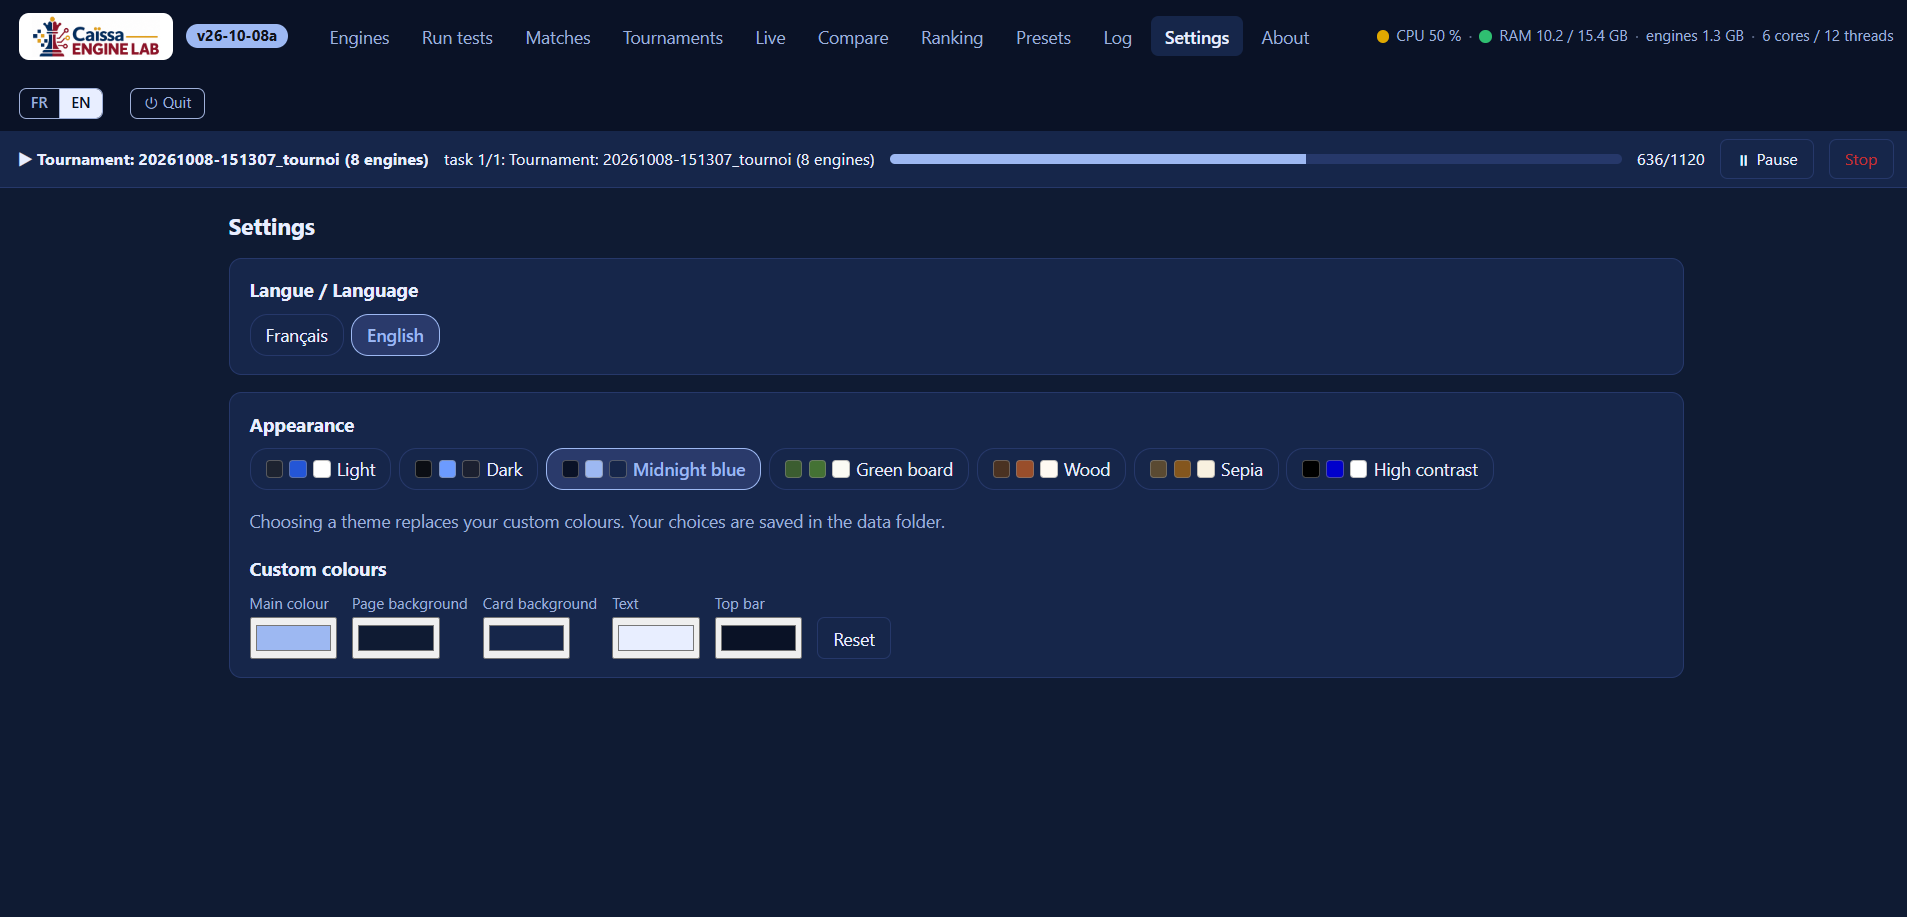This screenshot has width=1907, height=917.
Task: Open the Presets tab
Action: (1043, 37)
